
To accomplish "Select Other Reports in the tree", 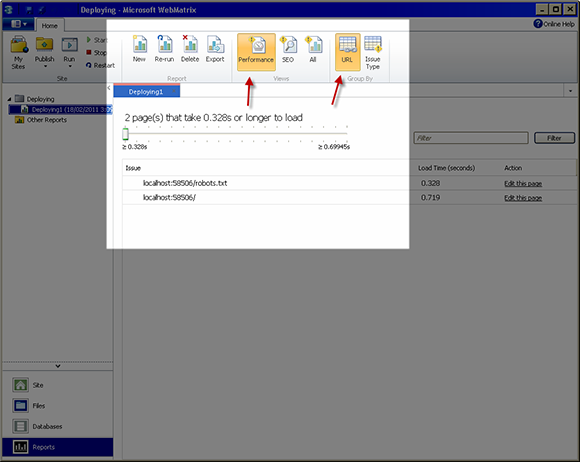I will (41, 120).
